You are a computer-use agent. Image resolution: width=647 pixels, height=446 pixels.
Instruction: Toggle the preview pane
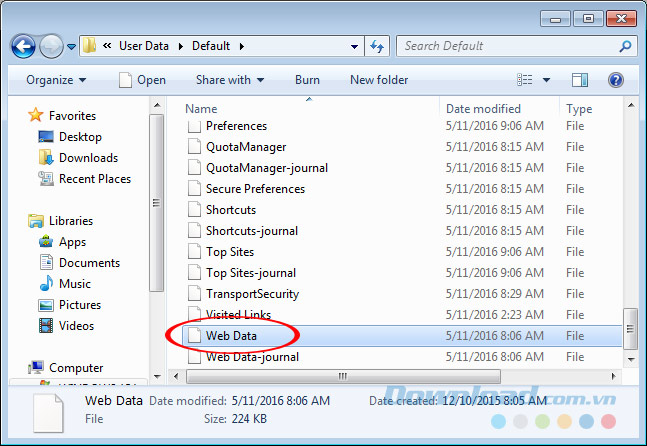pyautogui.click(x=579, y=80)
